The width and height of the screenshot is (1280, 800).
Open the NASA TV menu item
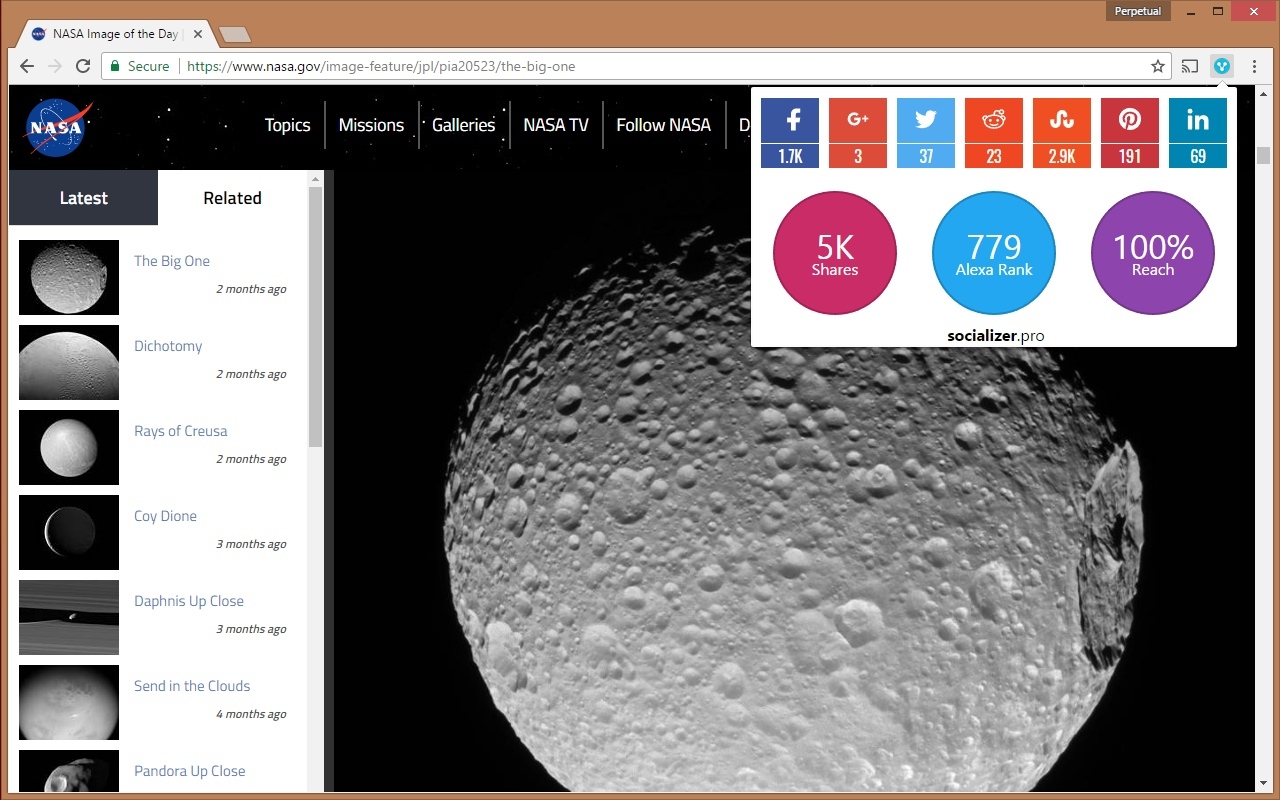click(x=556, y=125)
